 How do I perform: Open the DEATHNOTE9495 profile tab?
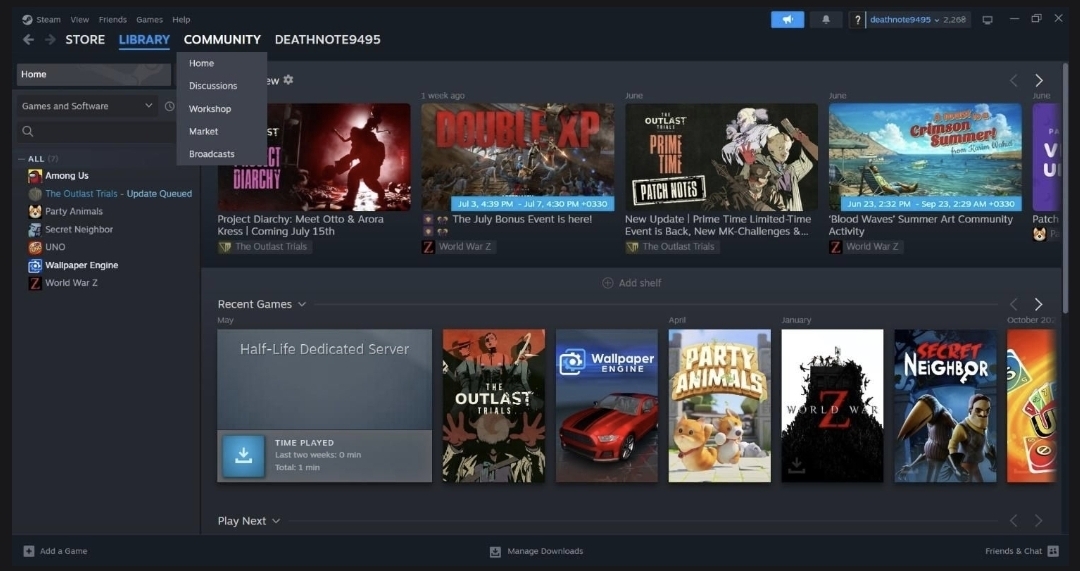pos(328,39)
